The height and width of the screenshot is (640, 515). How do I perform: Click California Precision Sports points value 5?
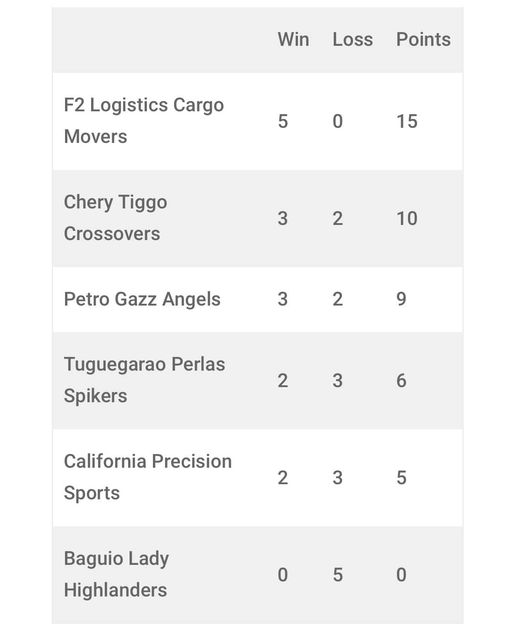[402, 478]
